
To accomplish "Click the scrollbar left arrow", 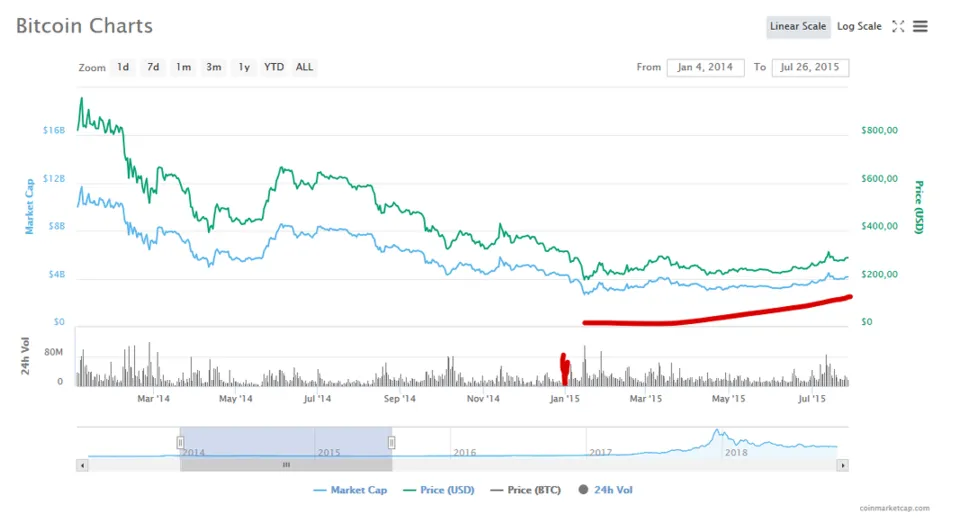I will pyautogui.click(x=82, y=465).
